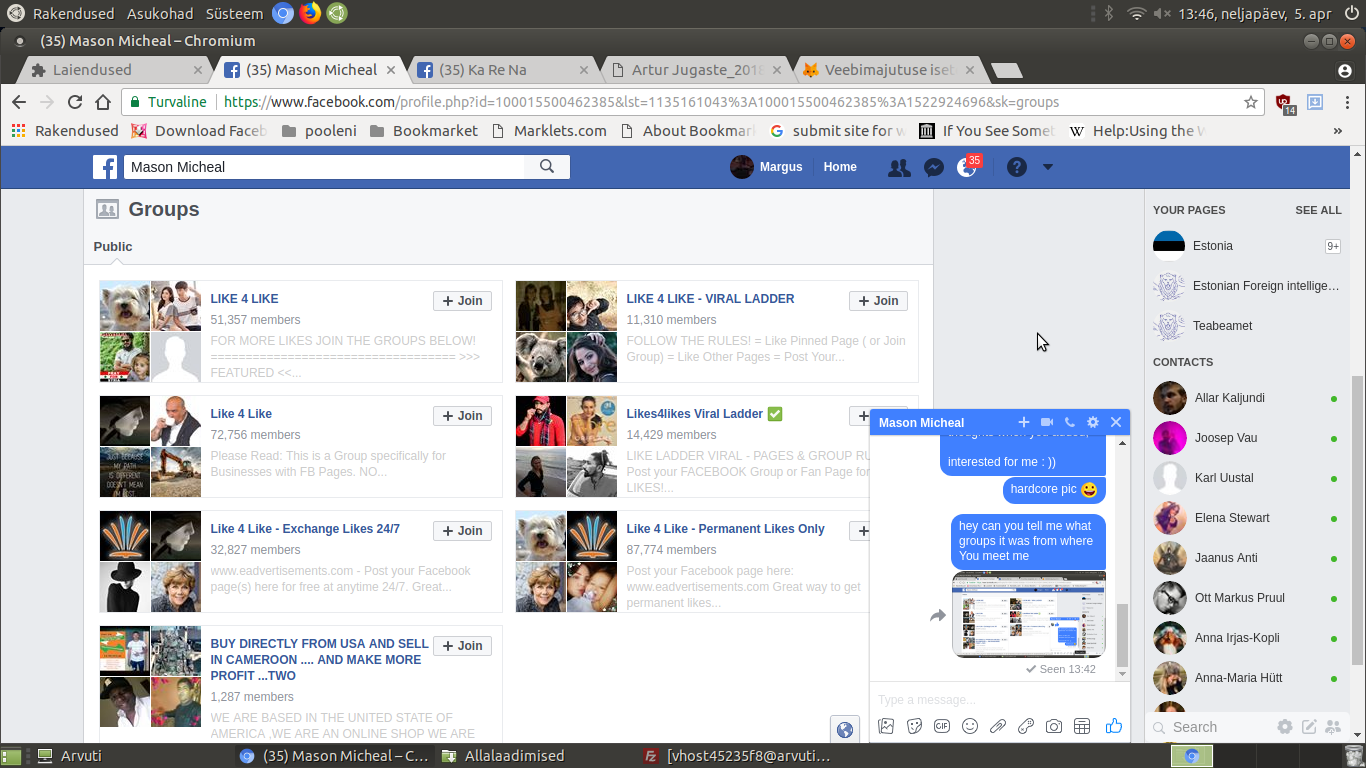Click the muted volume icon in the system panel

[x=1162, y=13]
